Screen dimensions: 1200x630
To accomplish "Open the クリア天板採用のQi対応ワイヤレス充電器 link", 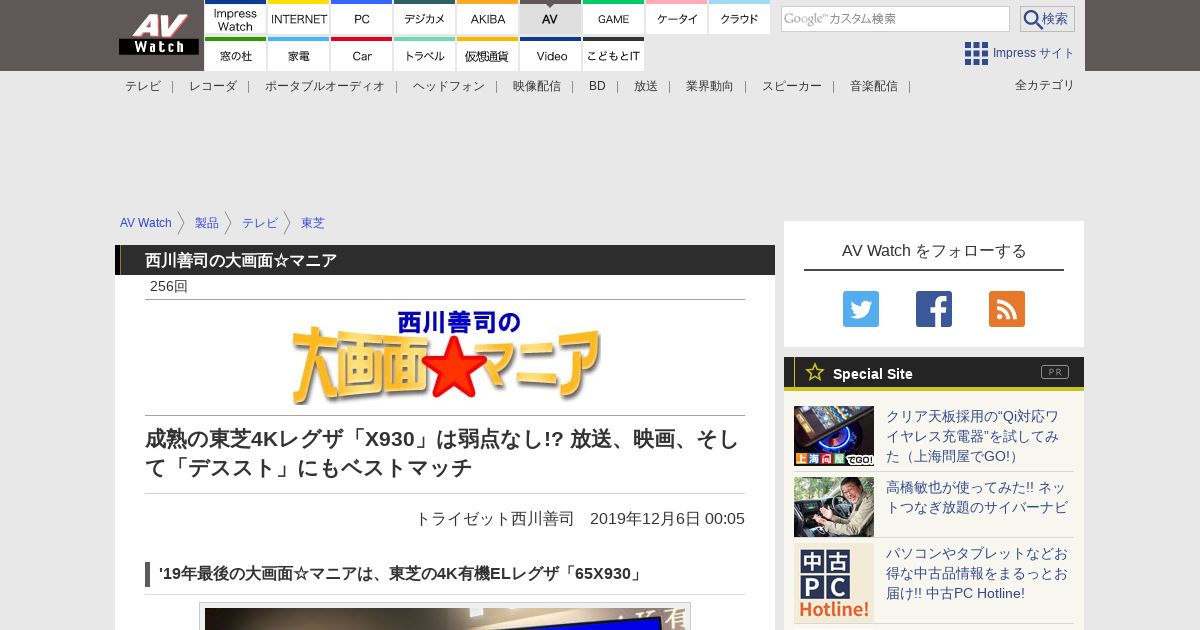I will pos(972,436).
